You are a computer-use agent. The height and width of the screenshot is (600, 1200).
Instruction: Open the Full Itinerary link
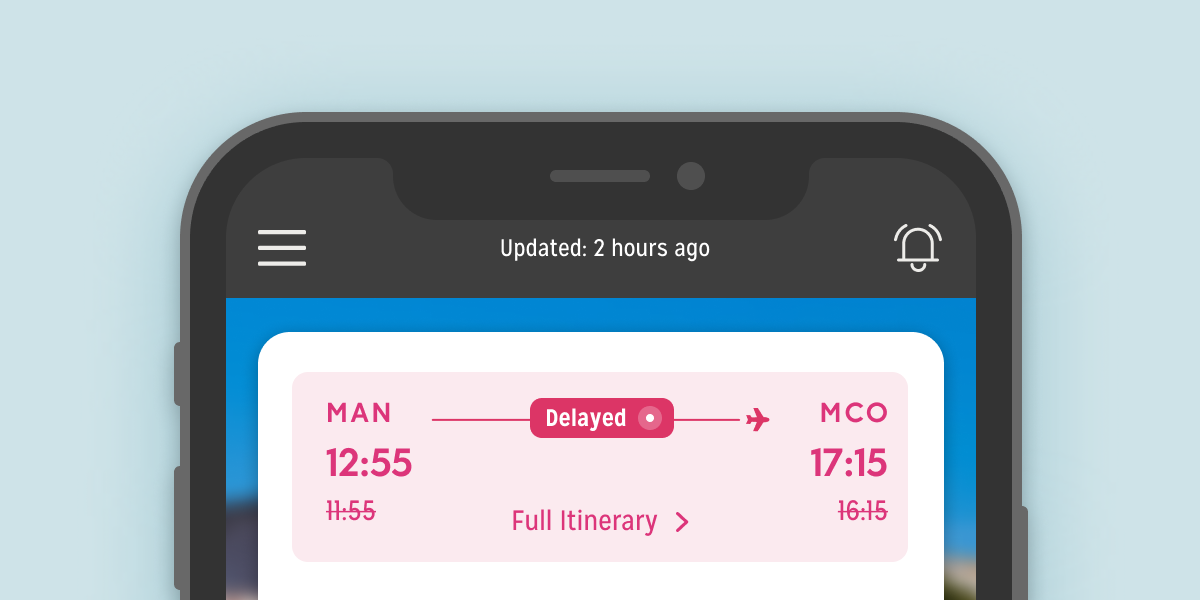[x=585, y=522]
